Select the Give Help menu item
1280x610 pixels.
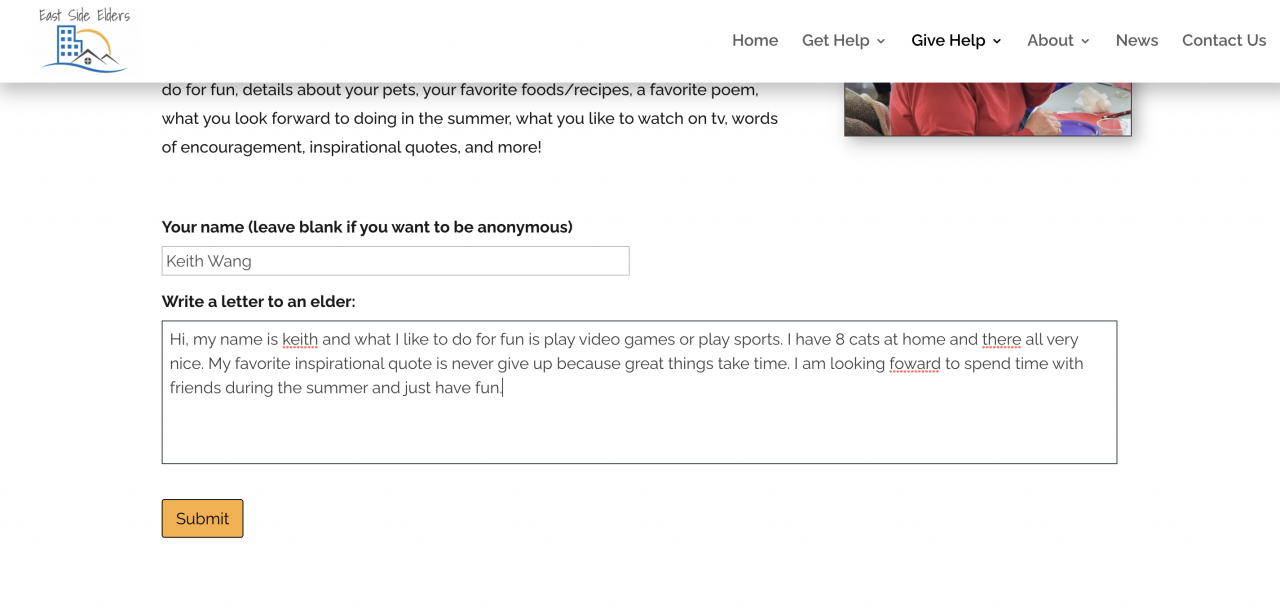coord(947,41)
